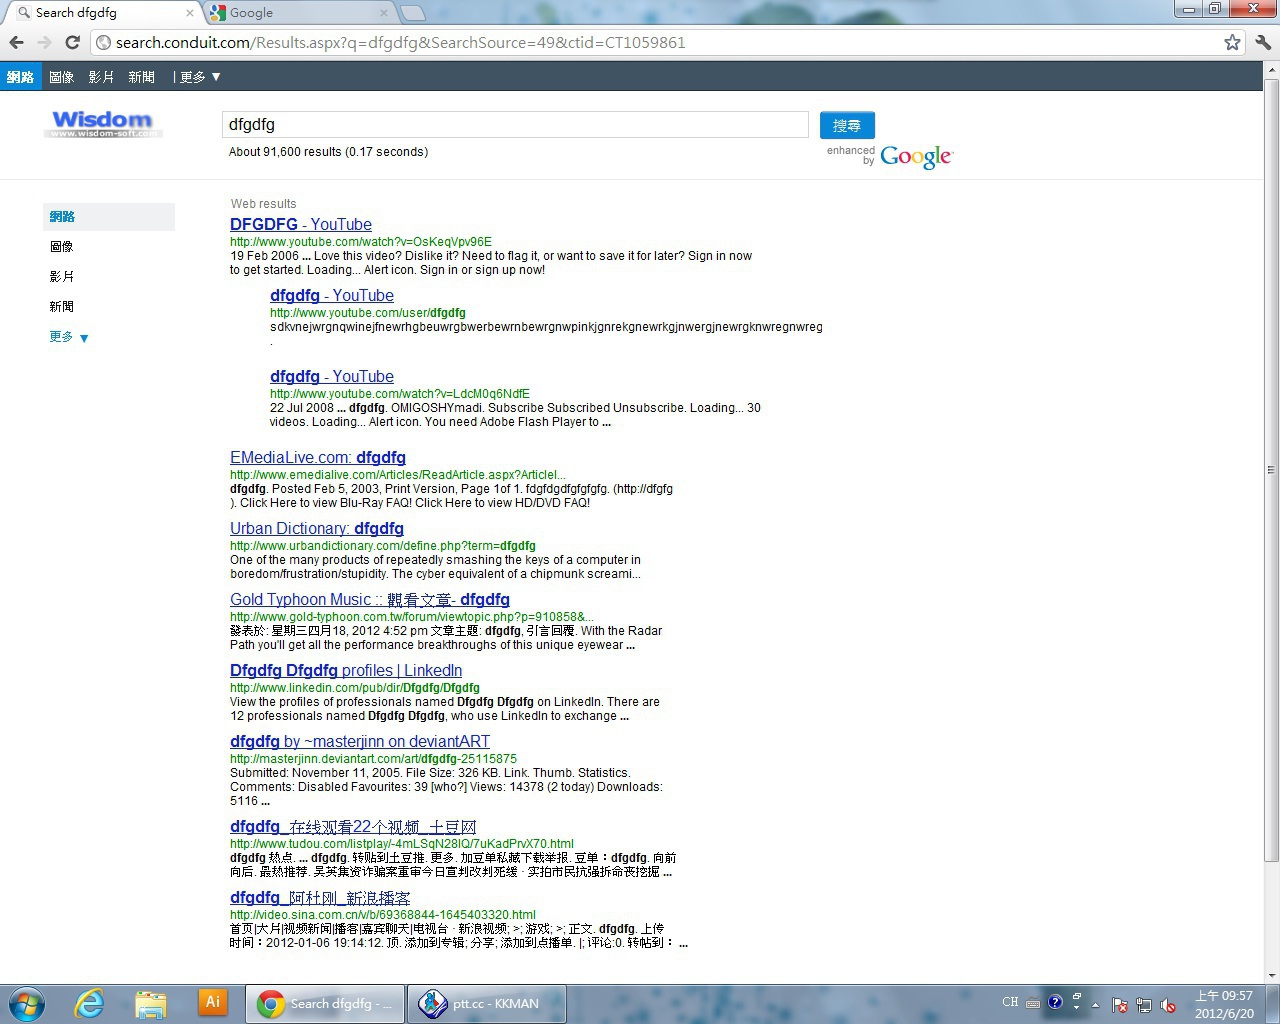Launch Internet Explorer from the taskbar
Viewport: 1280px width, 1024px height.
coord(89,1003)
